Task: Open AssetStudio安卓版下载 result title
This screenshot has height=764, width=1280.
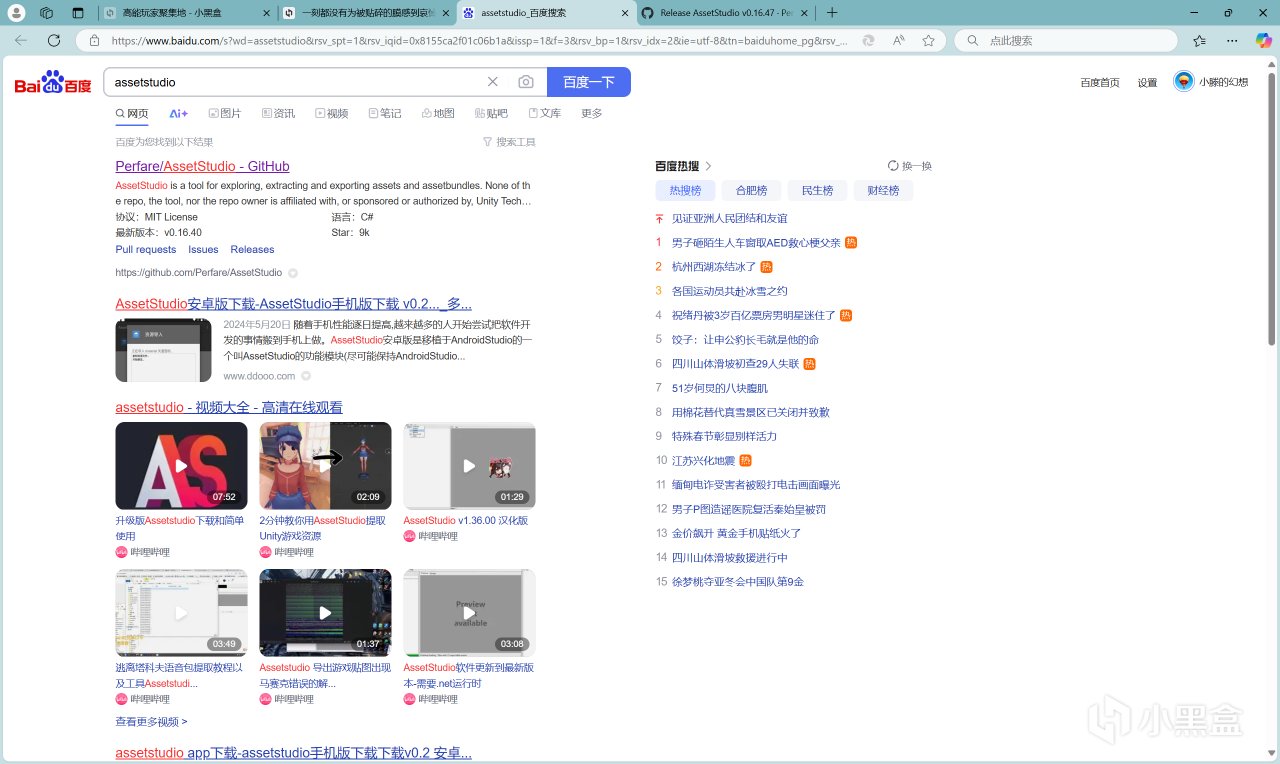Action: (x=293, y=304)
